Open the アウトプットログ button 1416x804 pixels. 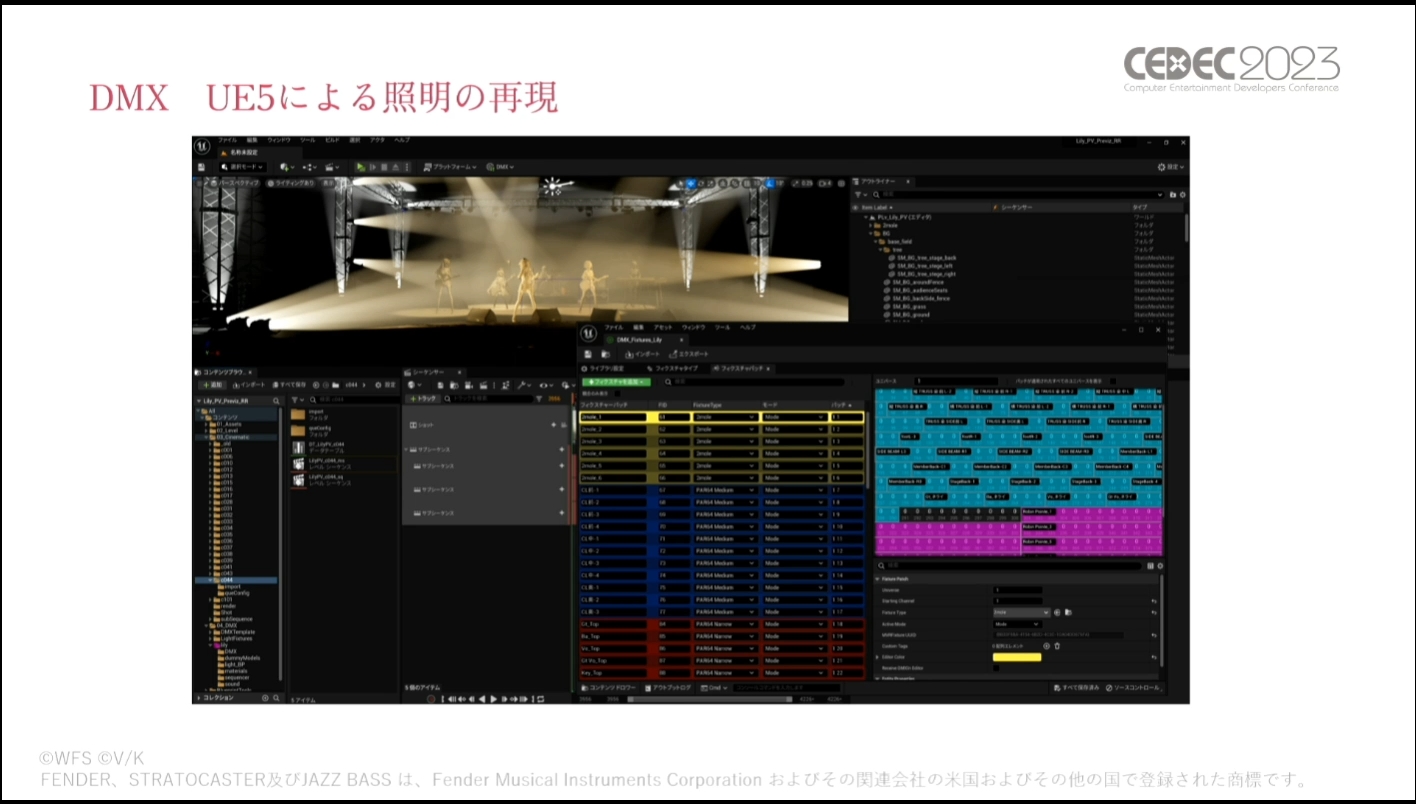pyautogui.click(x=668, y=687)
